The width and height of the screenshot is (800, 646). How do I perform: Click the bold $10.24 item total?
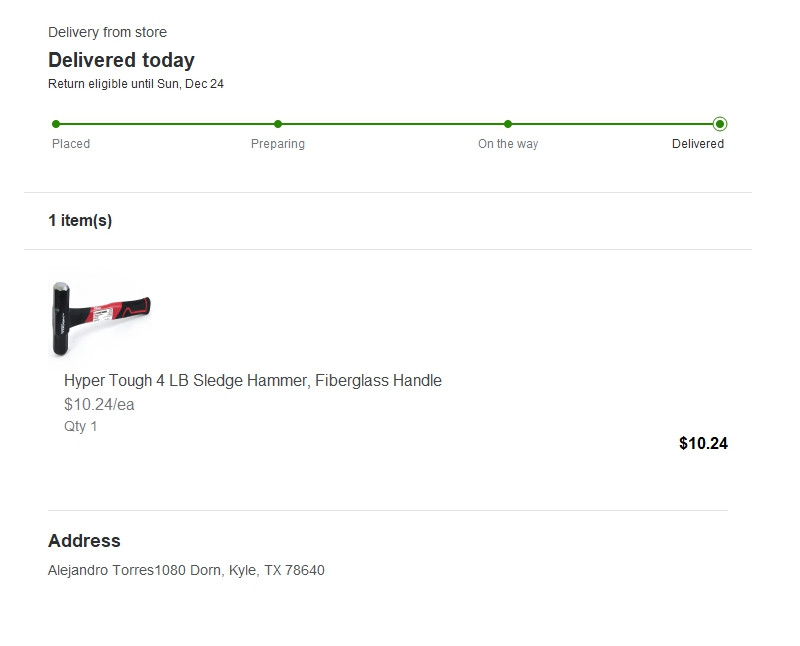[703, 443]
